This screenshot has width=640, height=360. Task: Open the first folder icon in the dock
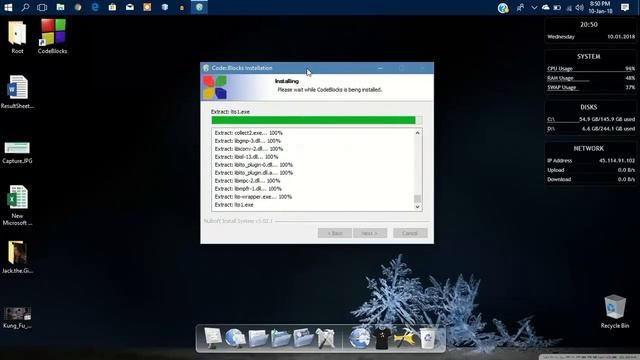pyautogui.click(x=258, y=338)
